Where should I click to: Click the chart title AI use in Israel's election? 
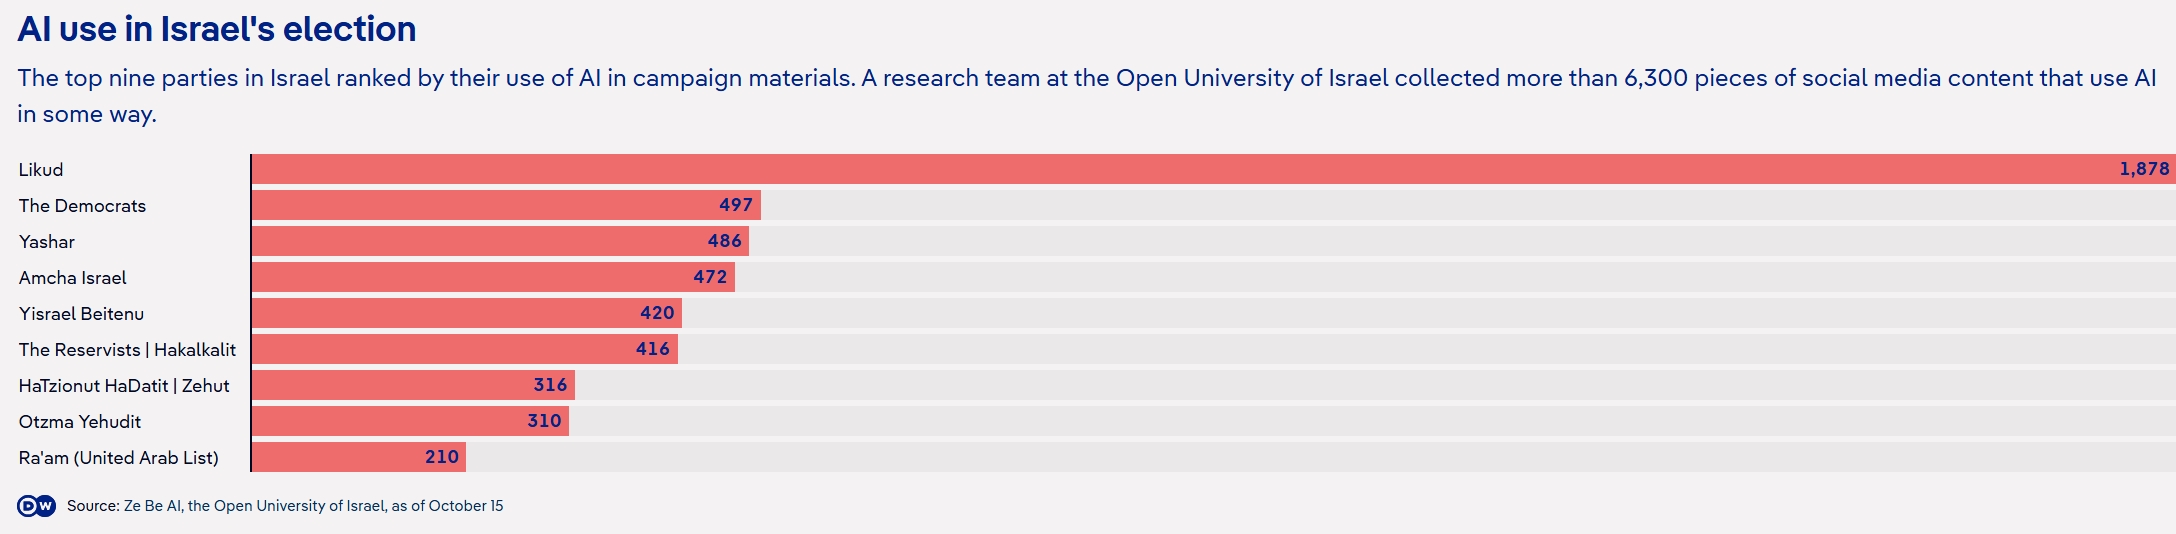[x=217, y=29]
